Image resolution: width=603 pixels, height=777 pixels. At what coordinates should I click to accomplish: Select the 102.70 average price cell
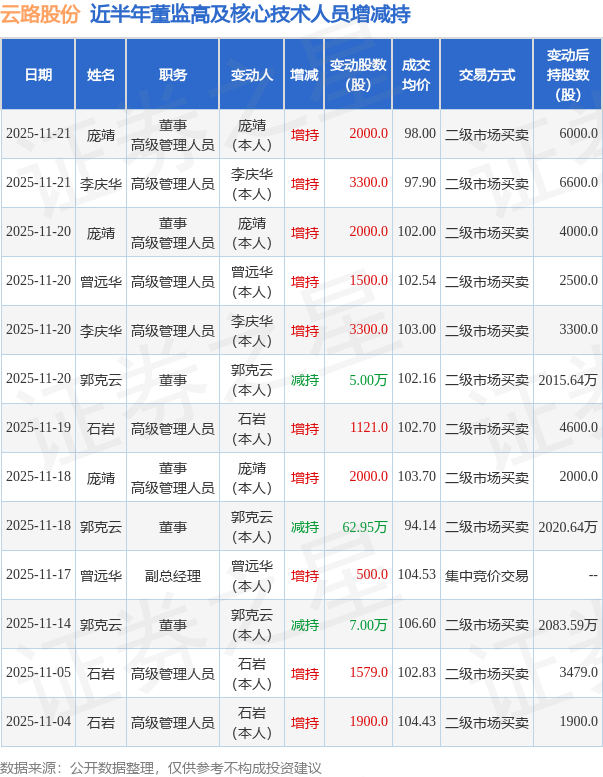pos(417,428)
